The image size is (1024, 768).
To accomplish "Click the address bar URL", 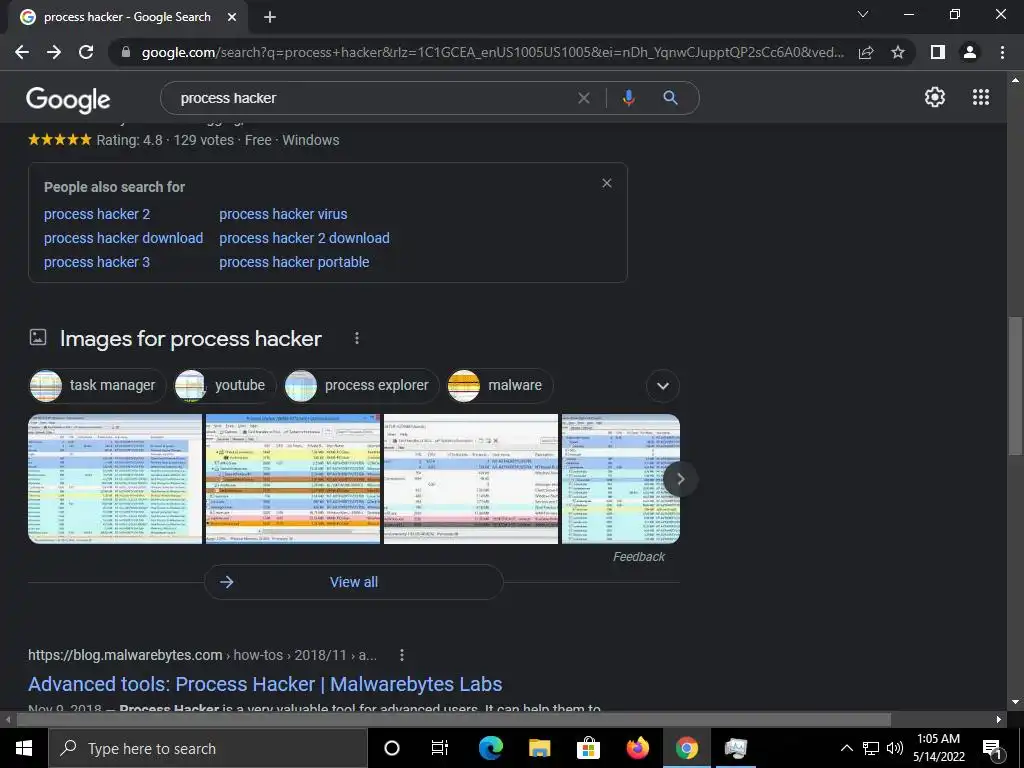I will pyautogui.click(x=492, y=52).
